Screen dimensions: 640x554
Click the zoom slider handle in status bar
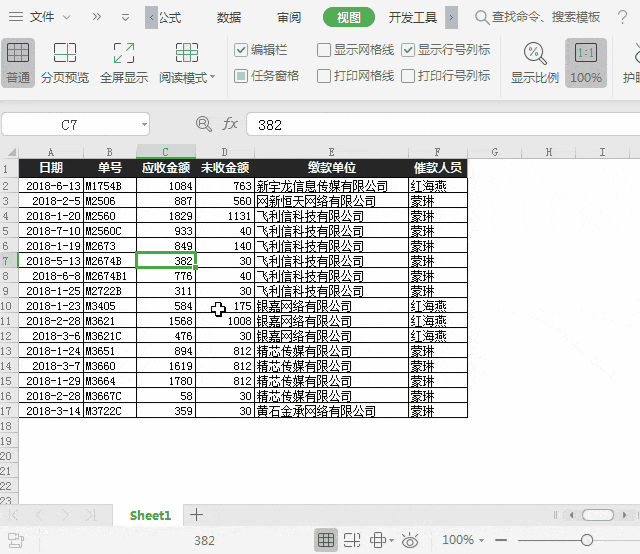pyautogui.click(x=586, y=540)
